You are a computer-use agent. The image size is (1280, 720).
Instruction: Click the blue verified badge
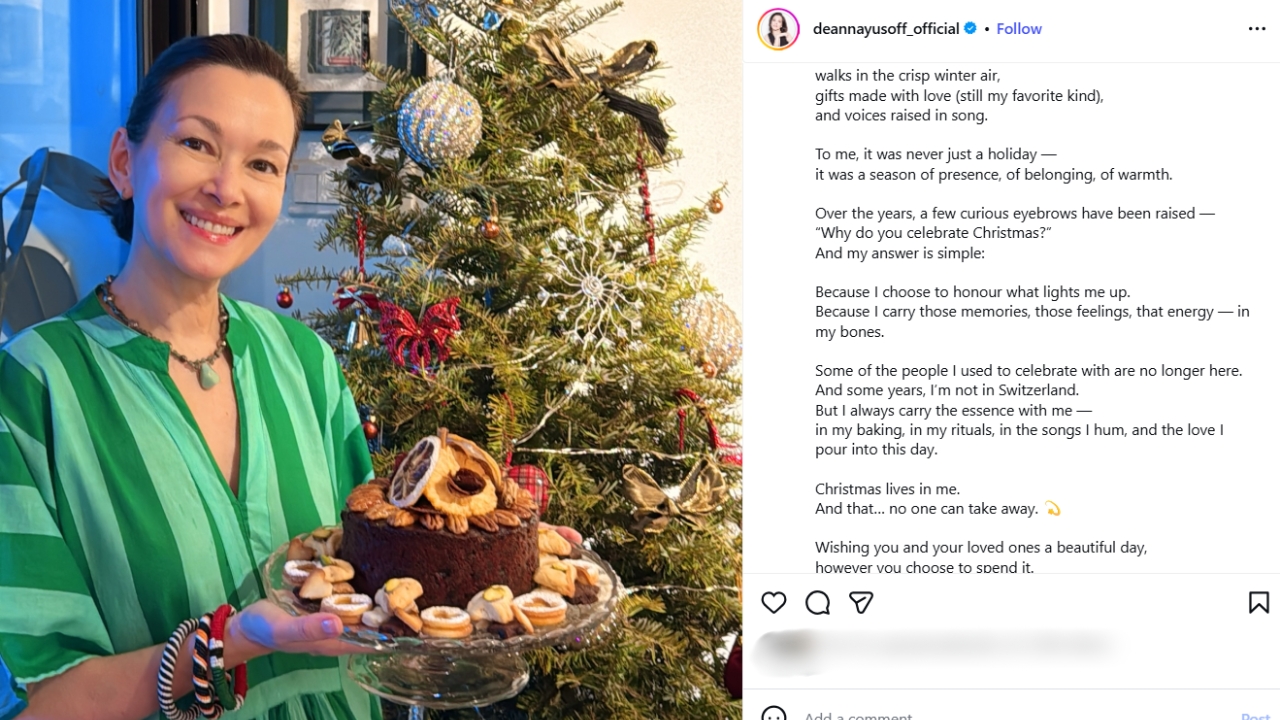tap(970, 29)
